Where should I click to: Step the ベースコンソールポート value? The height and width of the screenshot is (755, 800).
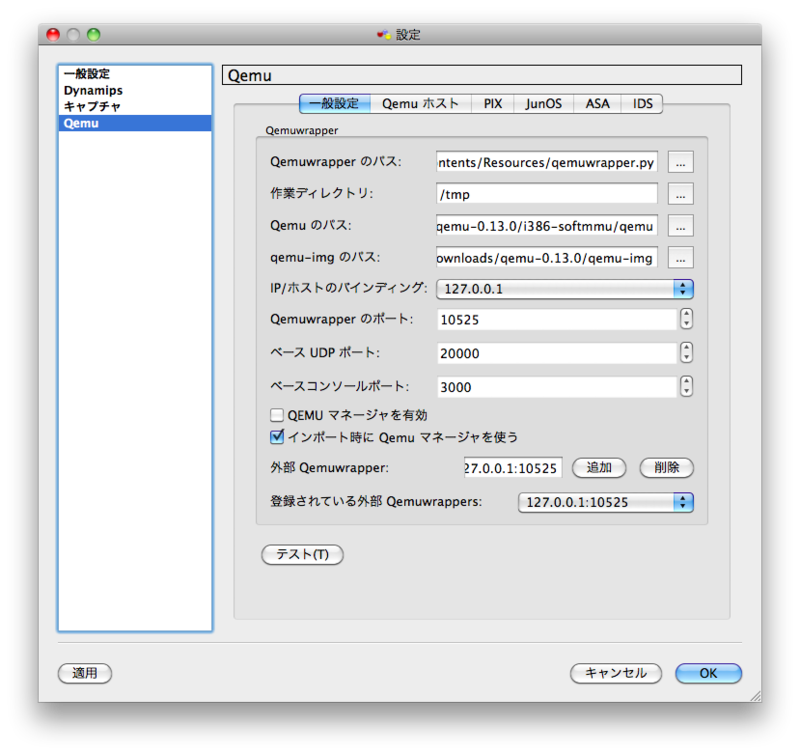[x=686, y=387]
